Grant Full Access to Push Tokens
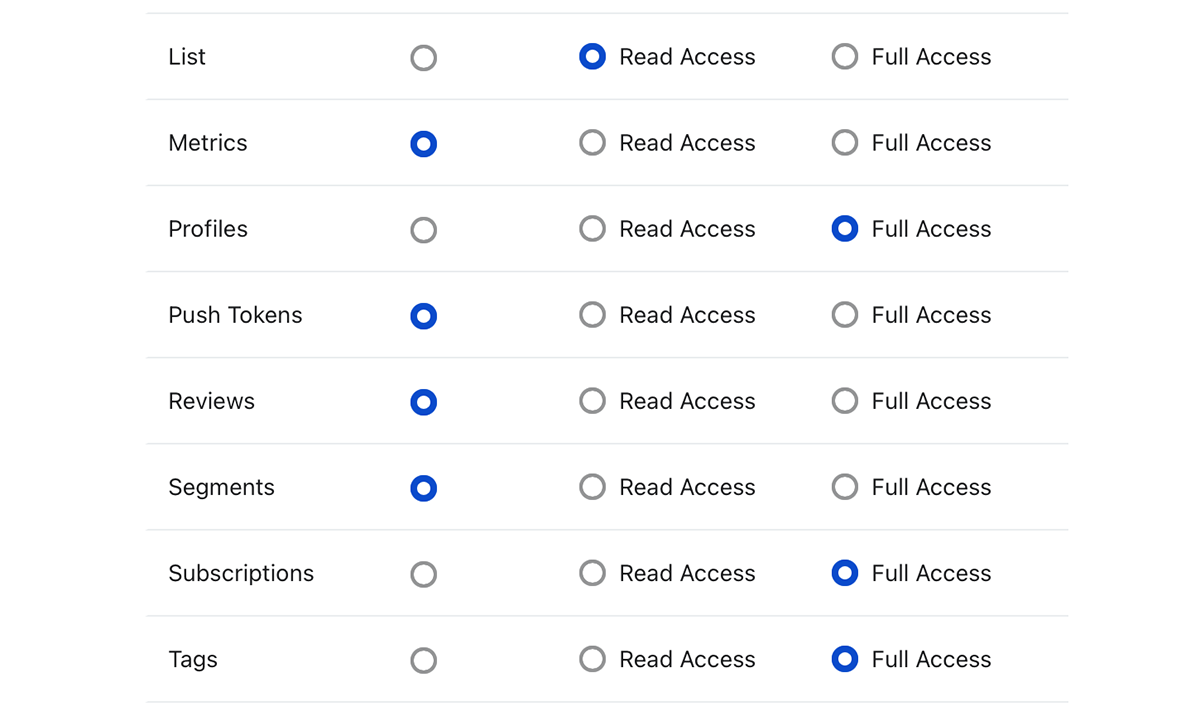Screen dimensions: 1200x716 [x=845, y=315]
